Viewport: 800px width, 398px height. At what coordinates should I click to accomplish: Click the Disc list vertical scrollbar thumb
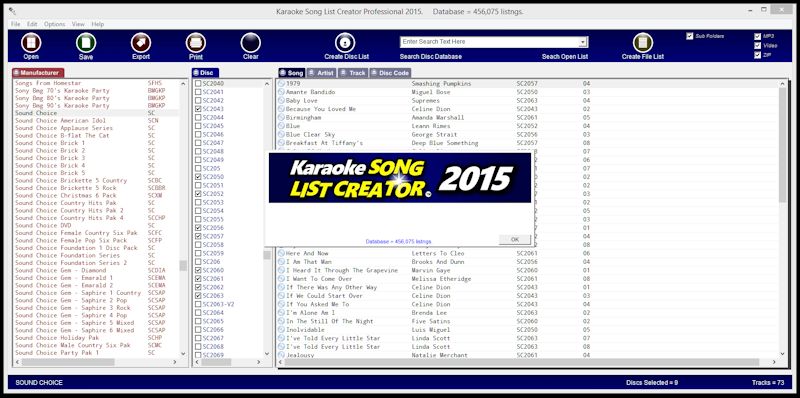point(267,255)
